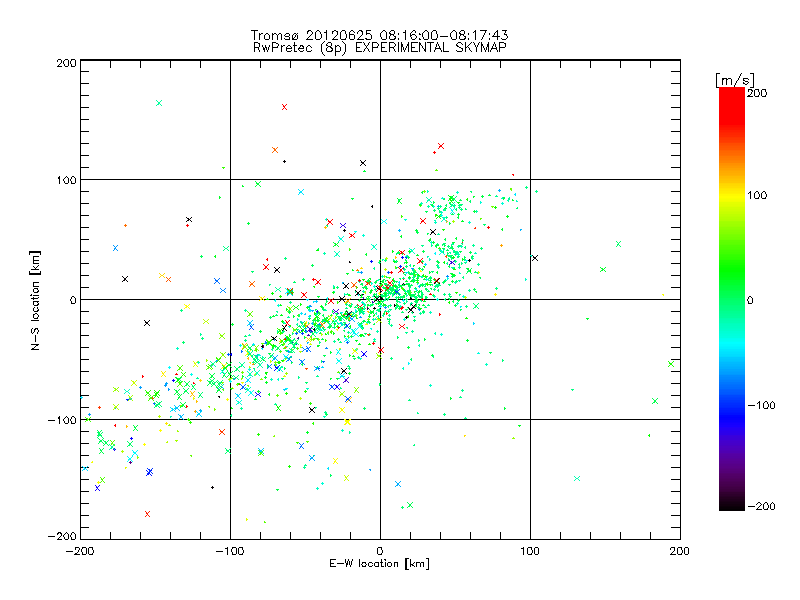Click the x-axis tick label '100'
The image size is (800, 600).
point(530,552)
